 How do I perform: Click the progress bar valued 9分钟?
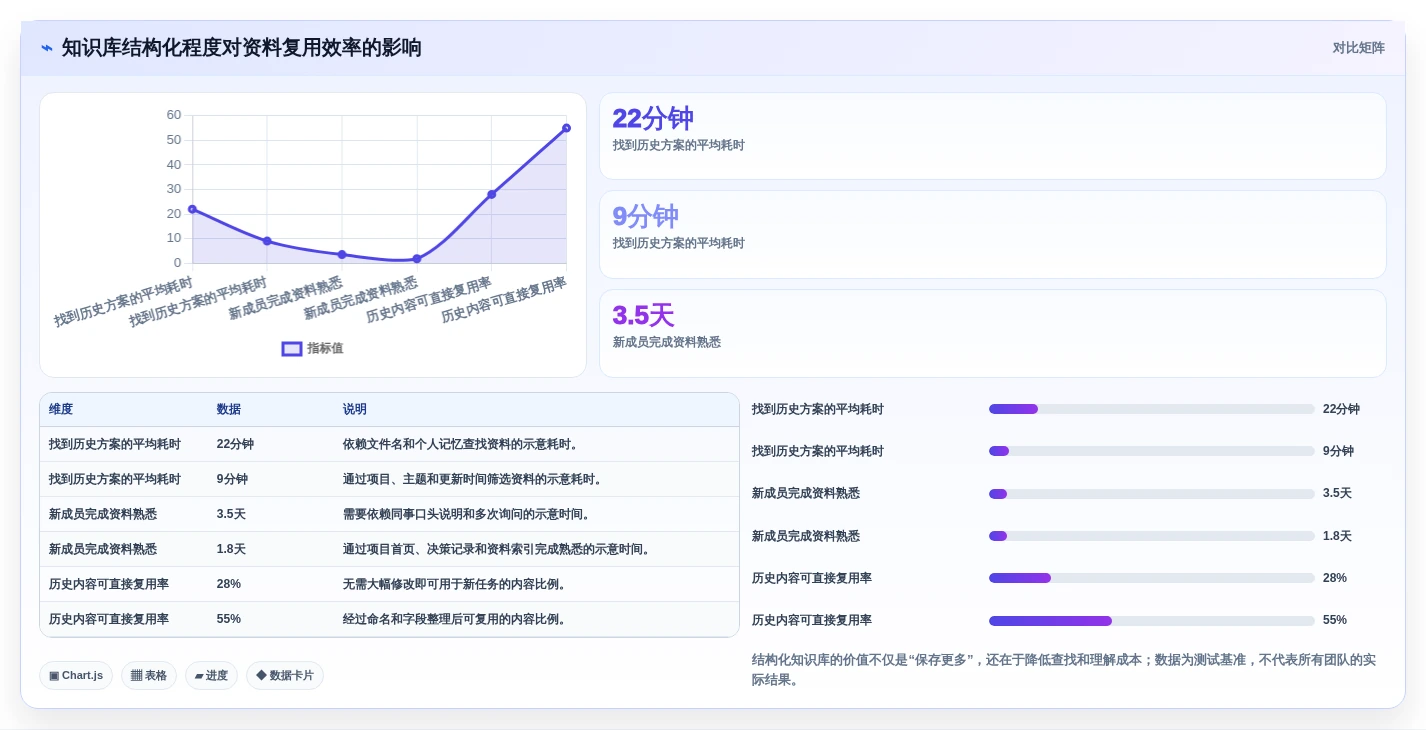click(1152, 451)
